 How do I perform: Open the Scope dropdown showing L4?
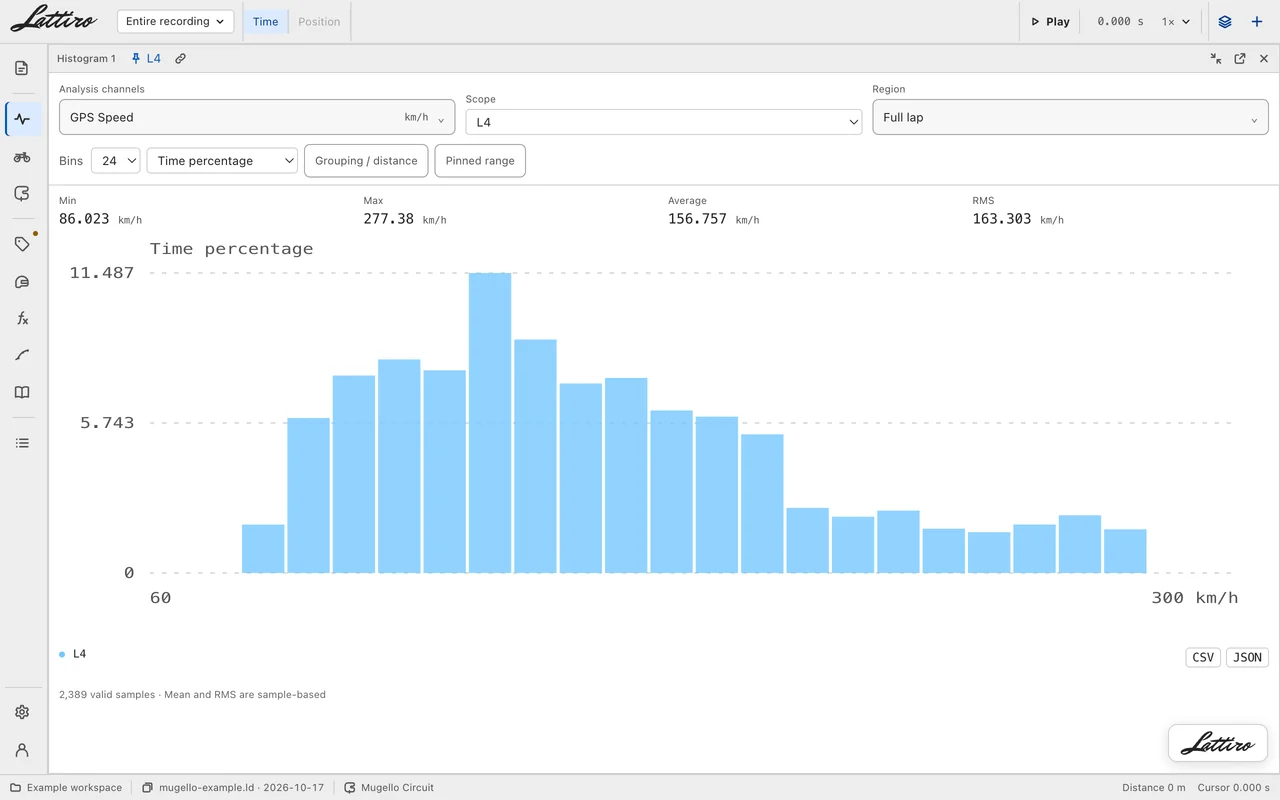point(664,122)
